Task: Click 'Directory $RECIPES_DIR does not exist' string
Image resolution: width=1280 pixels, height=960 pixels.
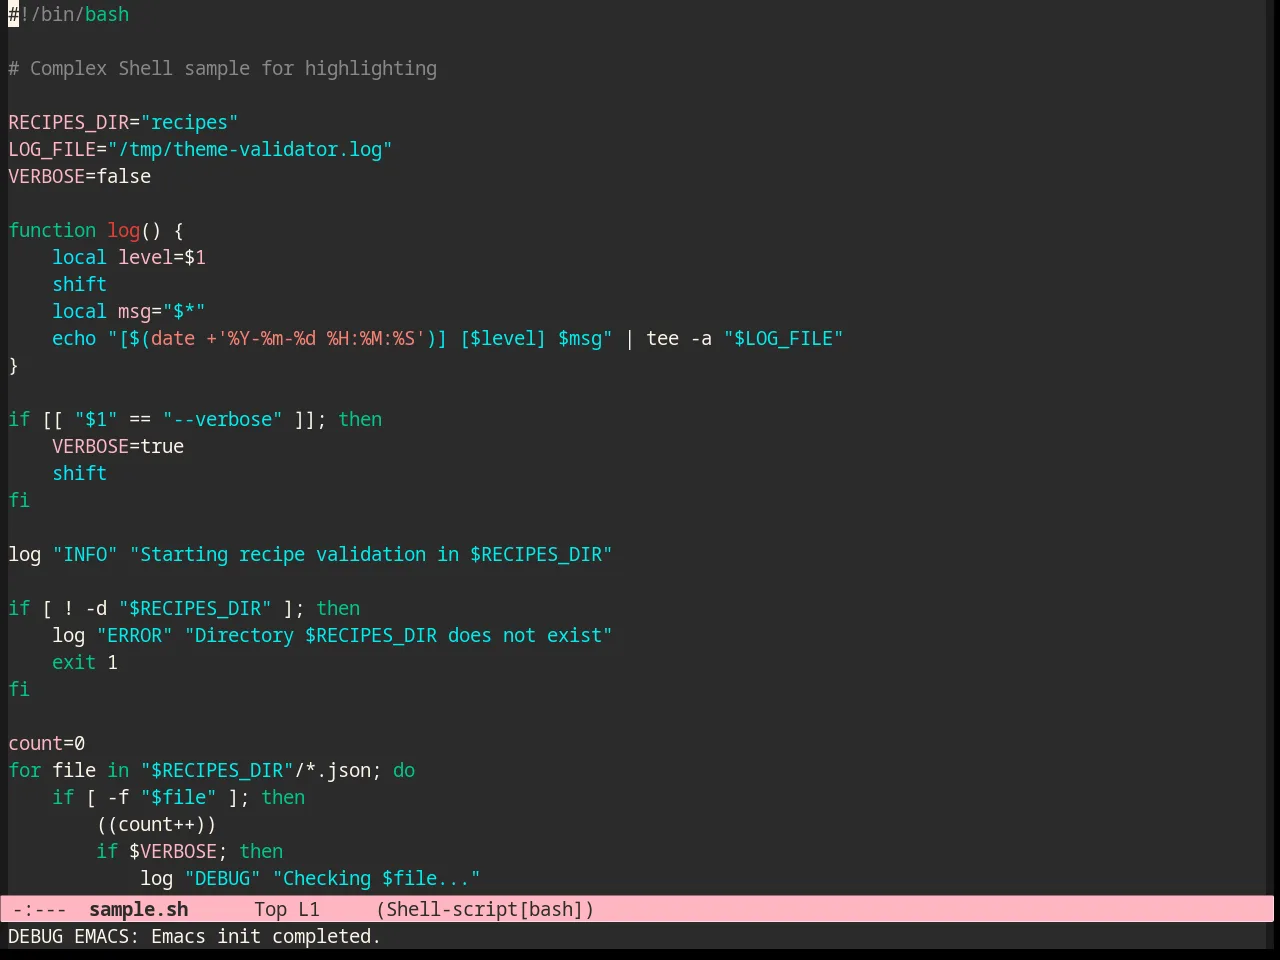Action: pyautogui.click(x=399, y=635)
